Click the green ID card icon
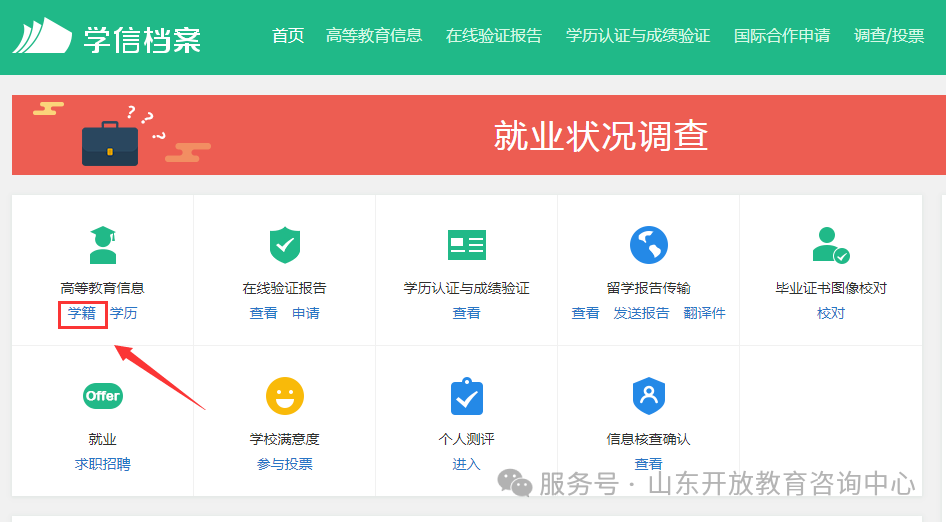946x522 pixels. 466,245
